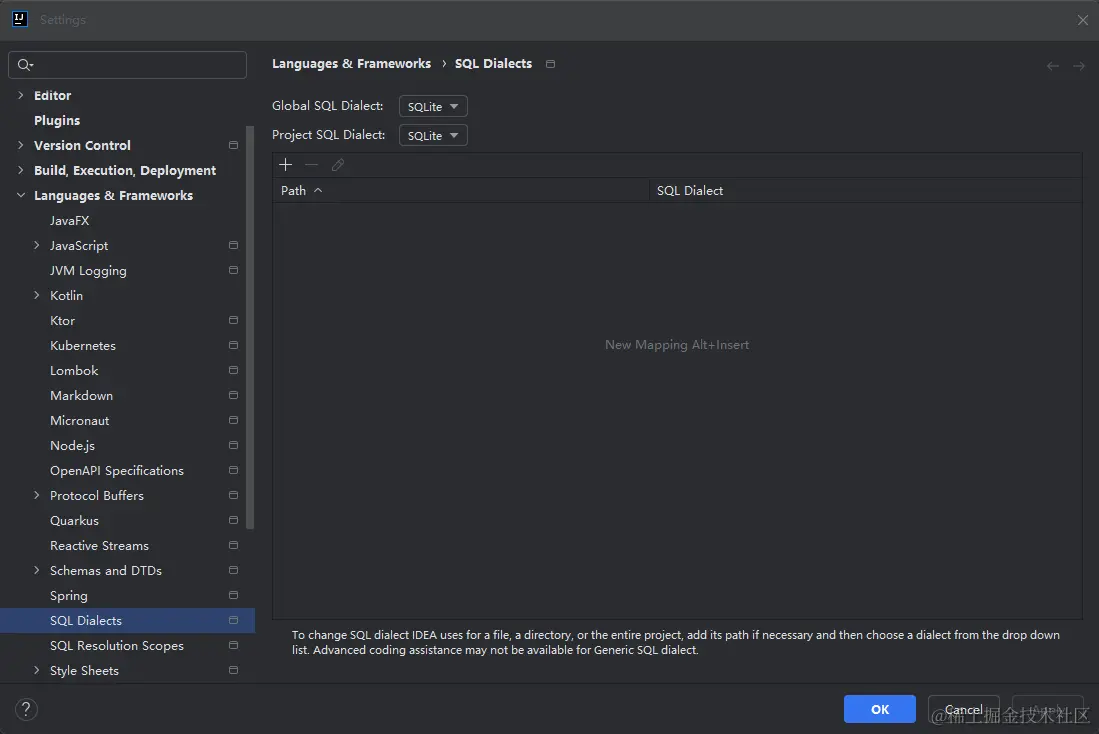1099x734 pixels.
Task: Open Languages & Frameworks from the breadcrumb
Action: point(351,63)
